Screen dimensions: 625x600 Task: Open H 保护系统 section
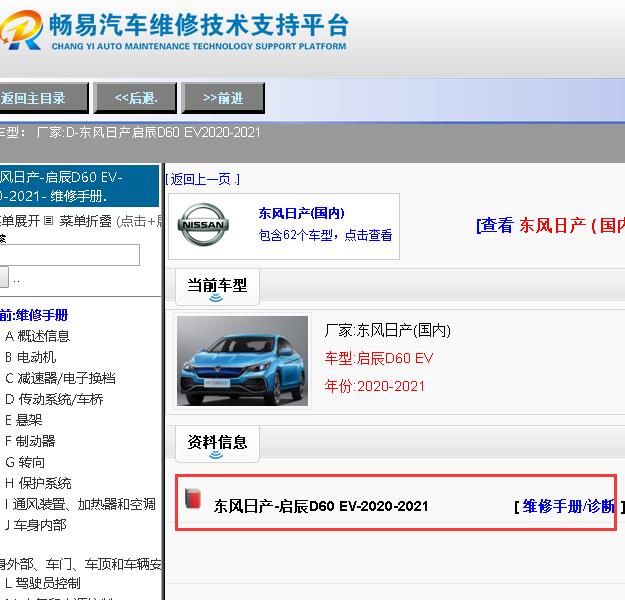point(38,484)
